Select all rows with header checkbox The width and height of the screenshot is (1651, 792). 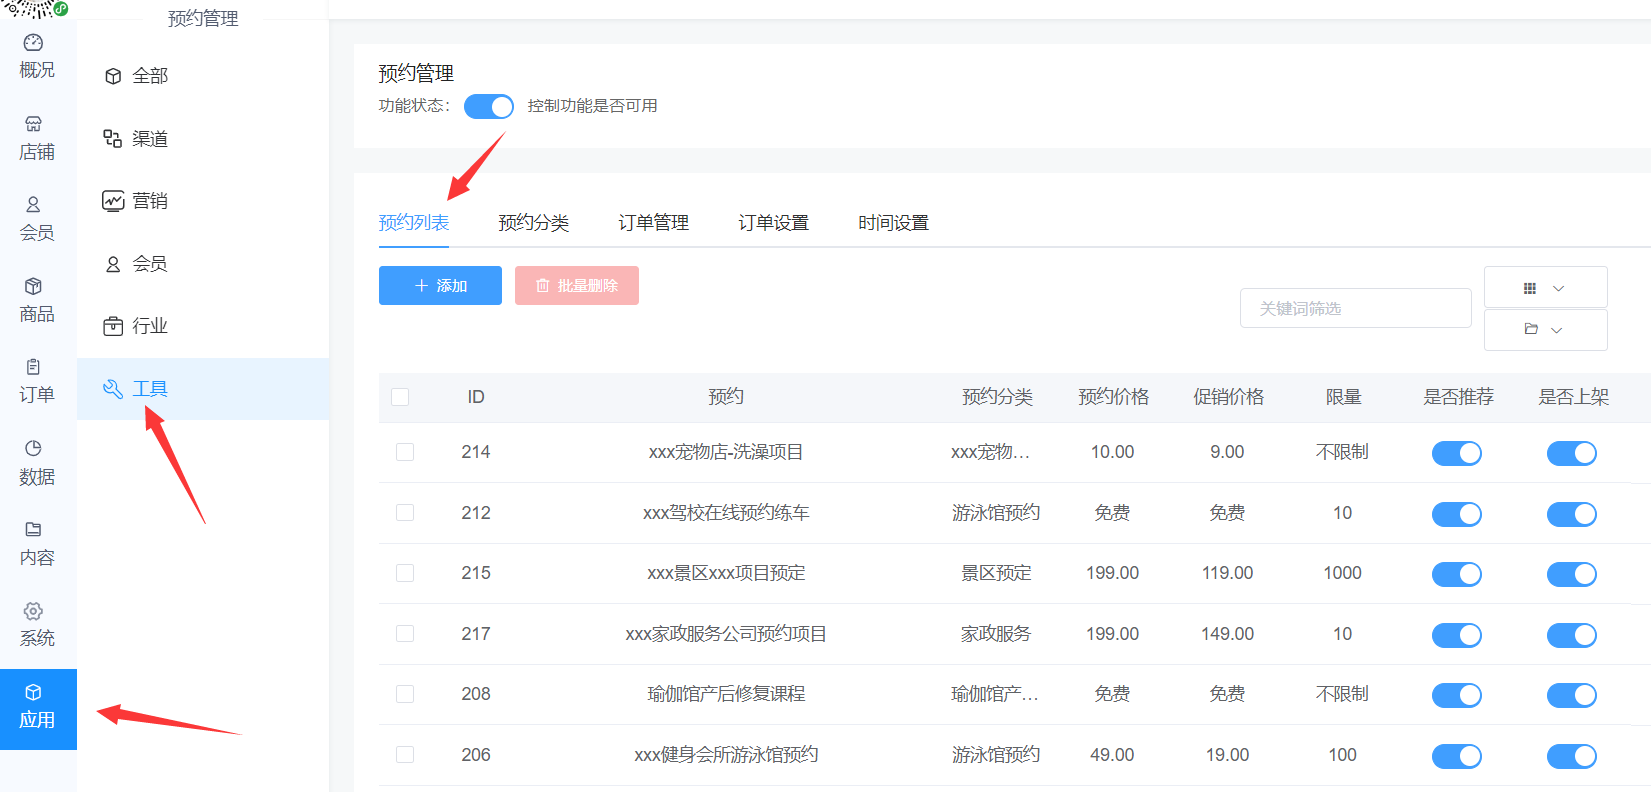pos(400,397)
